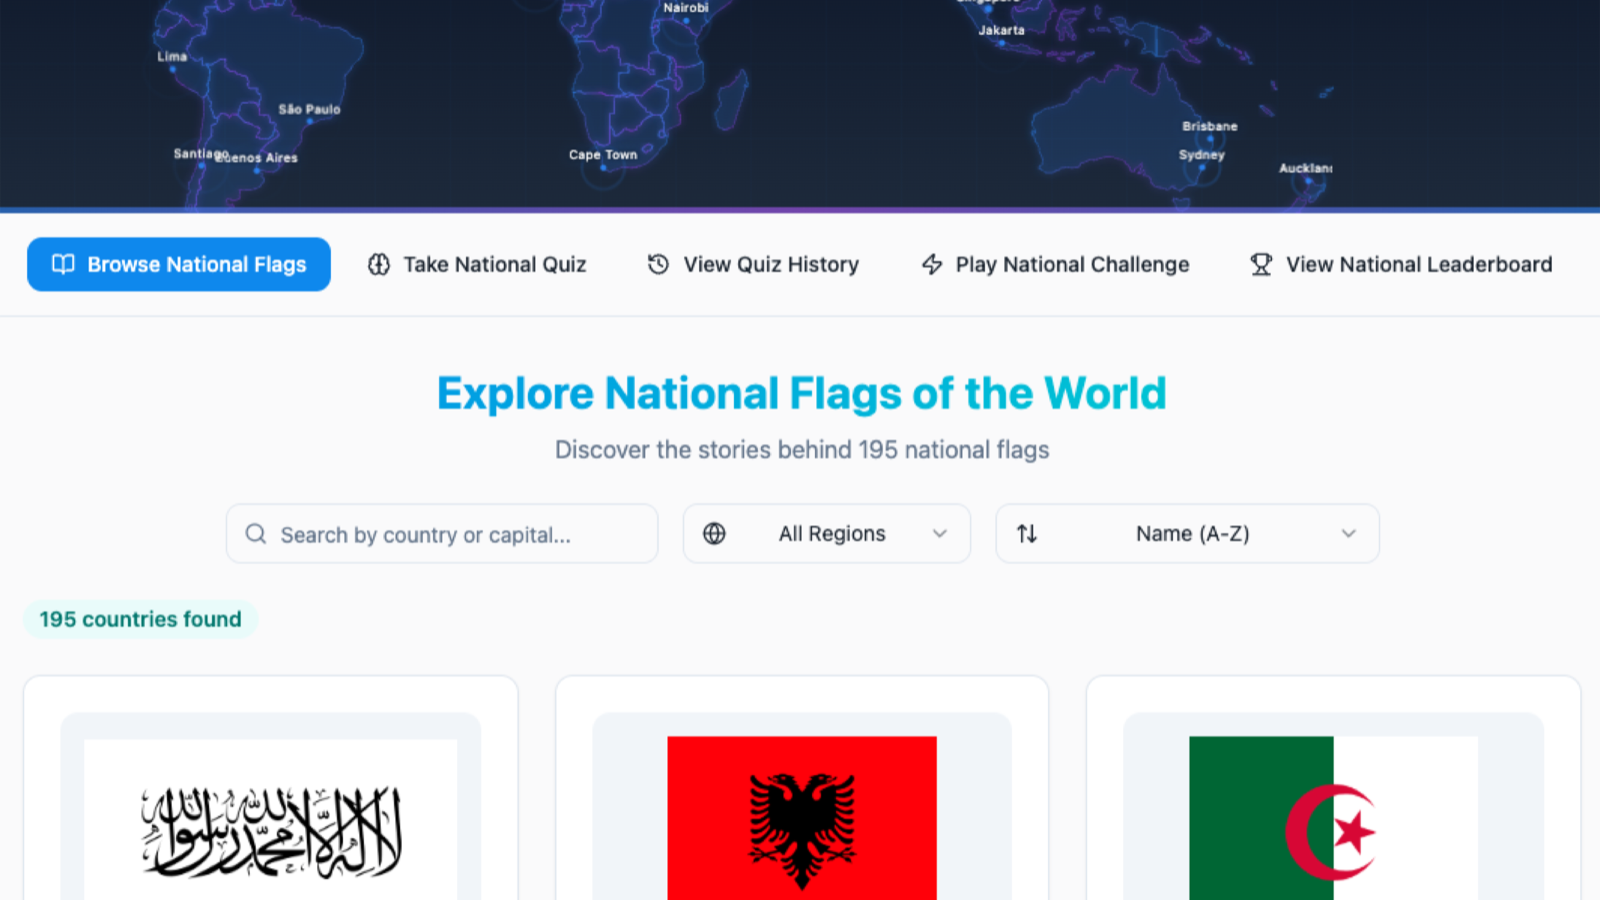This screenshot has height=900, width=1600.
Task: Select the Browse National Flags button
Action: pyautogui.click(x=179, y=264)
